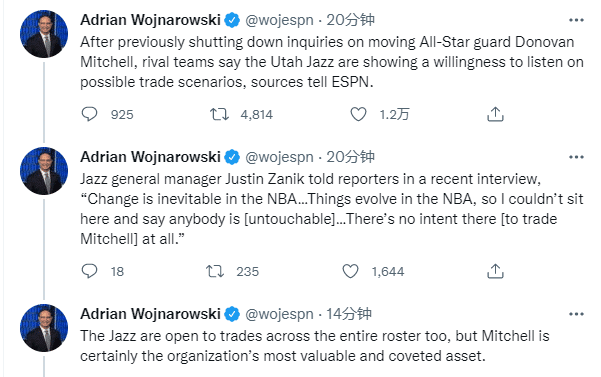The image size is (601, 377).
Task: Open Adrian Wojnarowski profile from first tweet name
Action: pos(150,20)
